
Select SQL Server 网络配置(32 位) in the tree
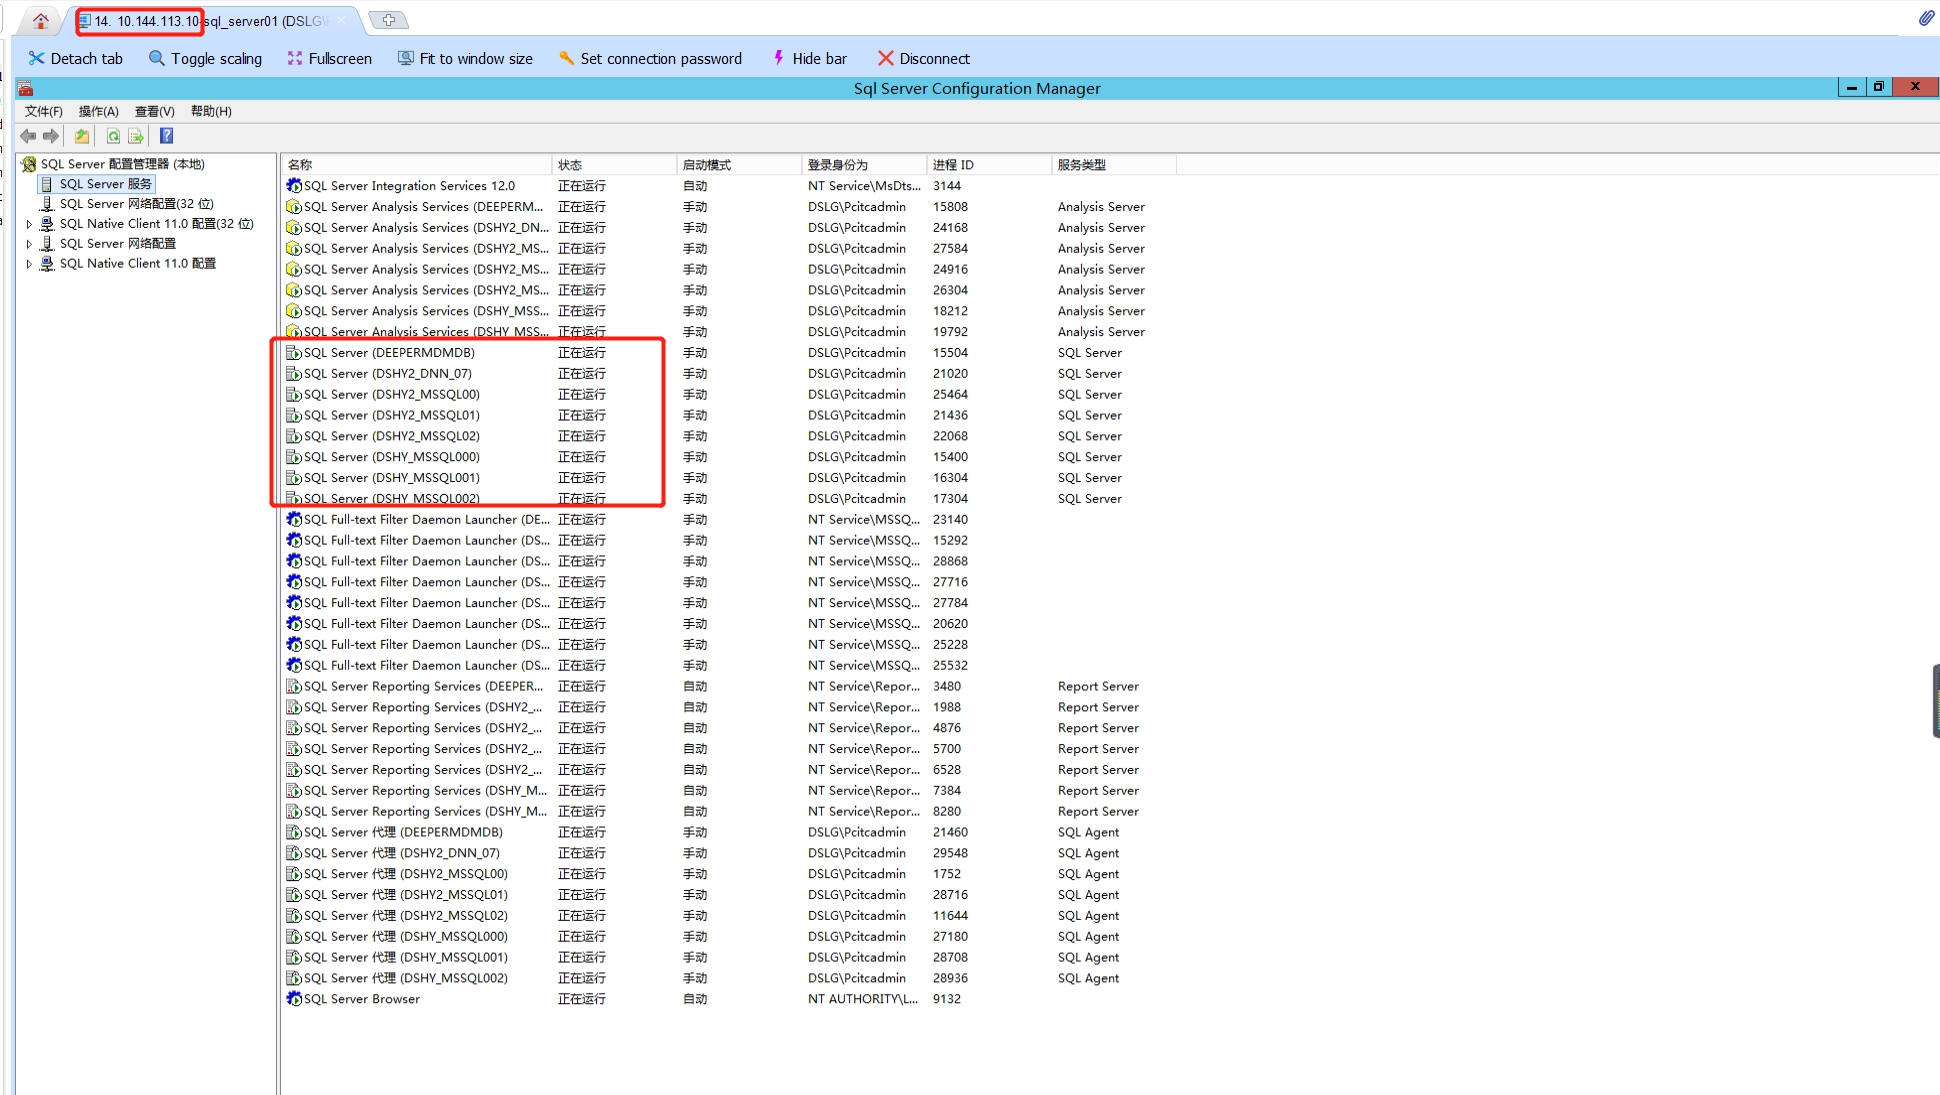click(137, 204)
